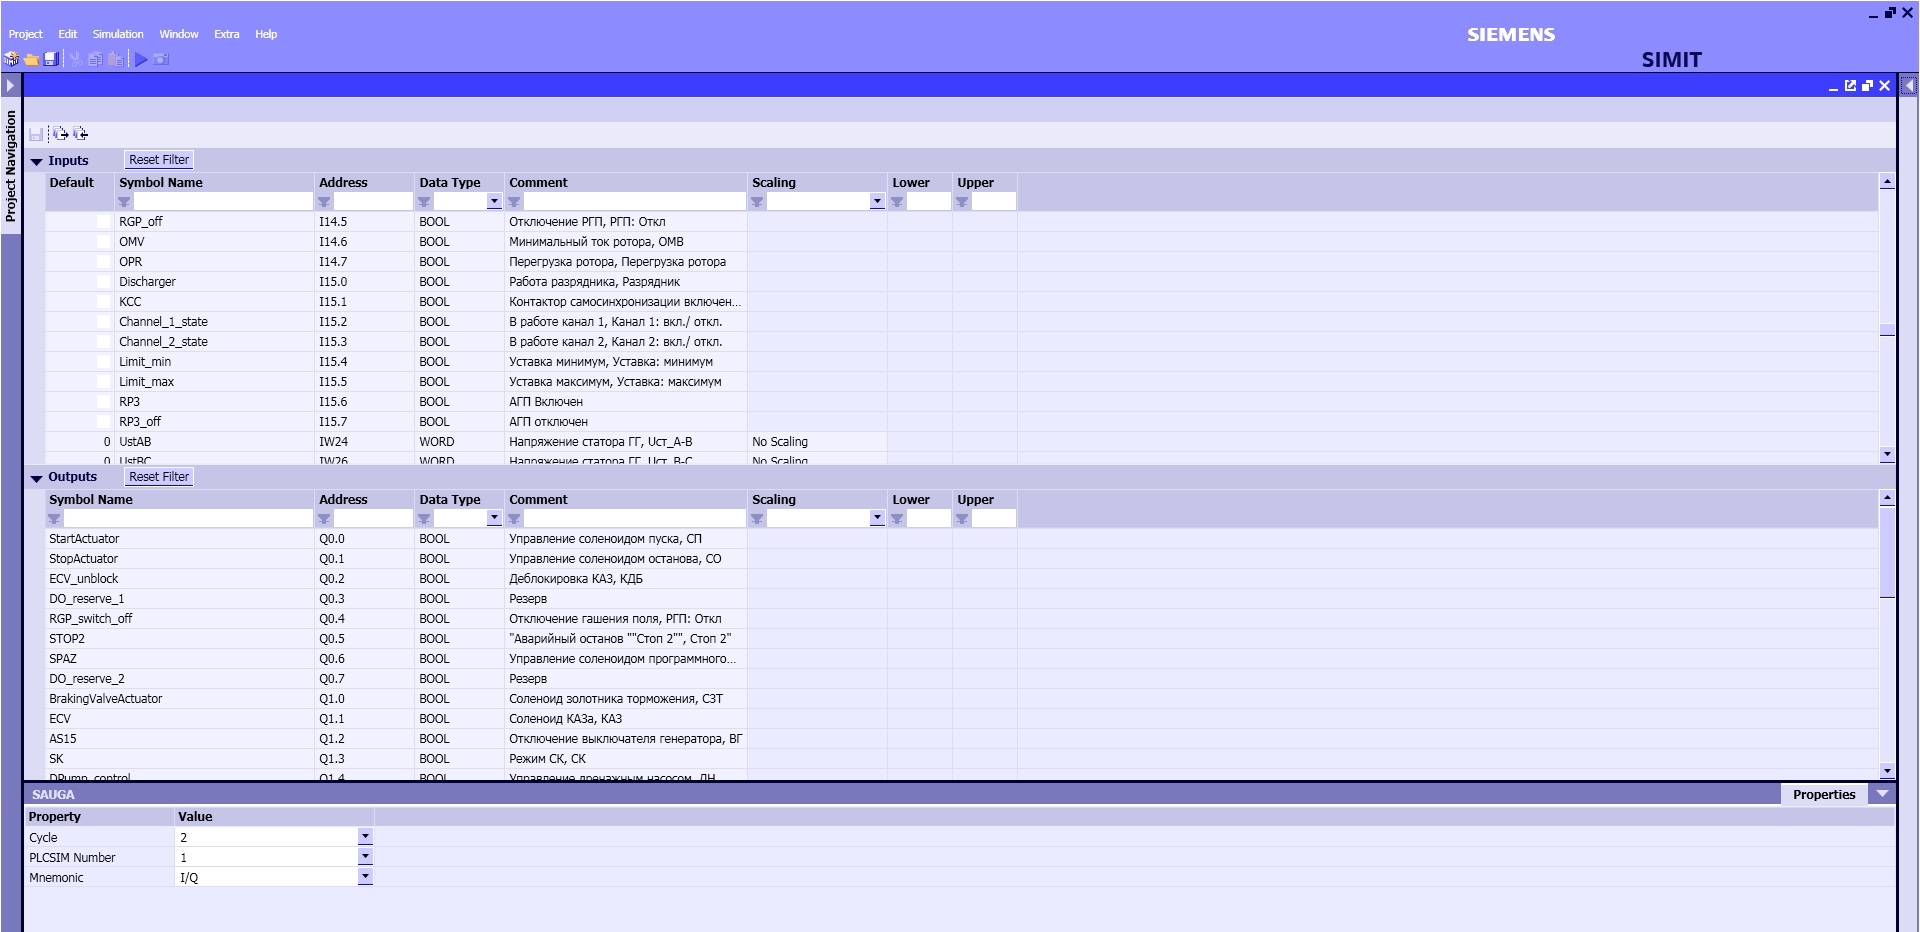Click the snapshot camera icon
The height and width of the screenshot is (932, 1920).
161,59
